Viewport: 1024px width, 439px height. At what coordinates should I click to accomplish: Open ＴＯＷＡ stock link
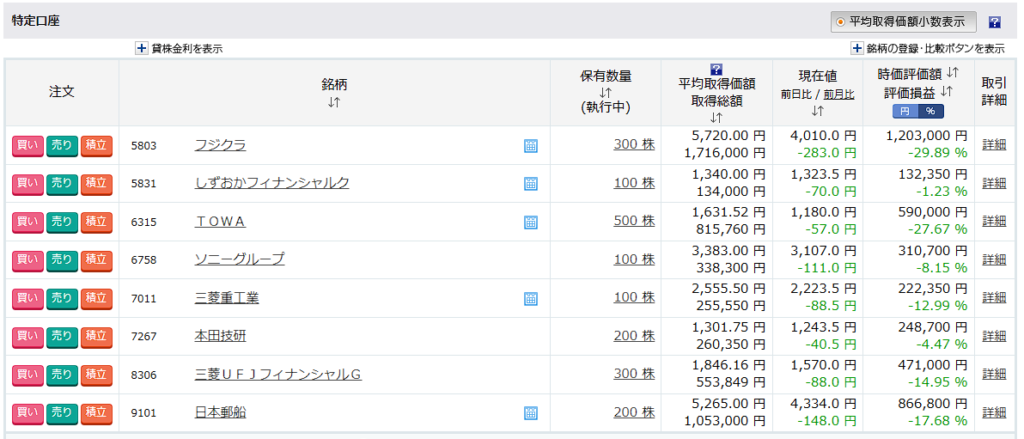[220, 222]
